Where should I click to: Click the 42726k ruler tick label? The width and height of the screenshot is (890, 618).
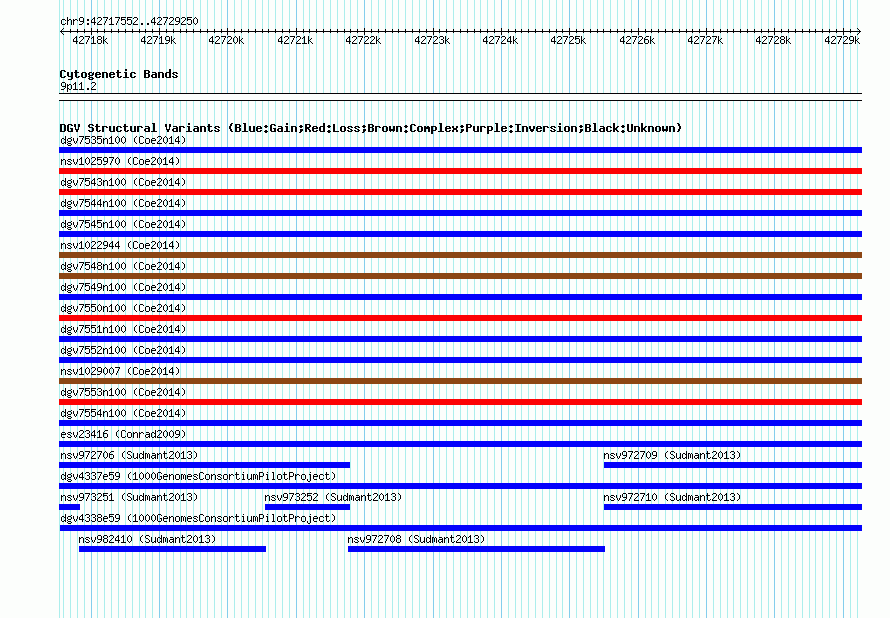637,40
